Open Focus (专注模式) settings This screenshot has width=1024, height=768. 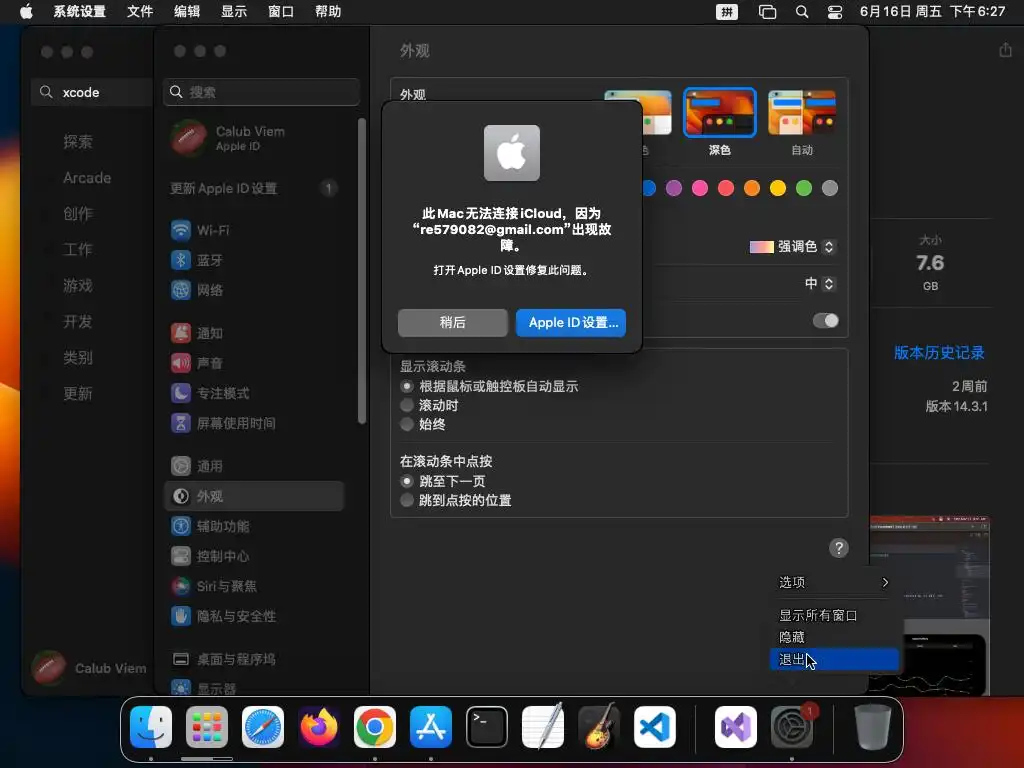click(253, 393)
